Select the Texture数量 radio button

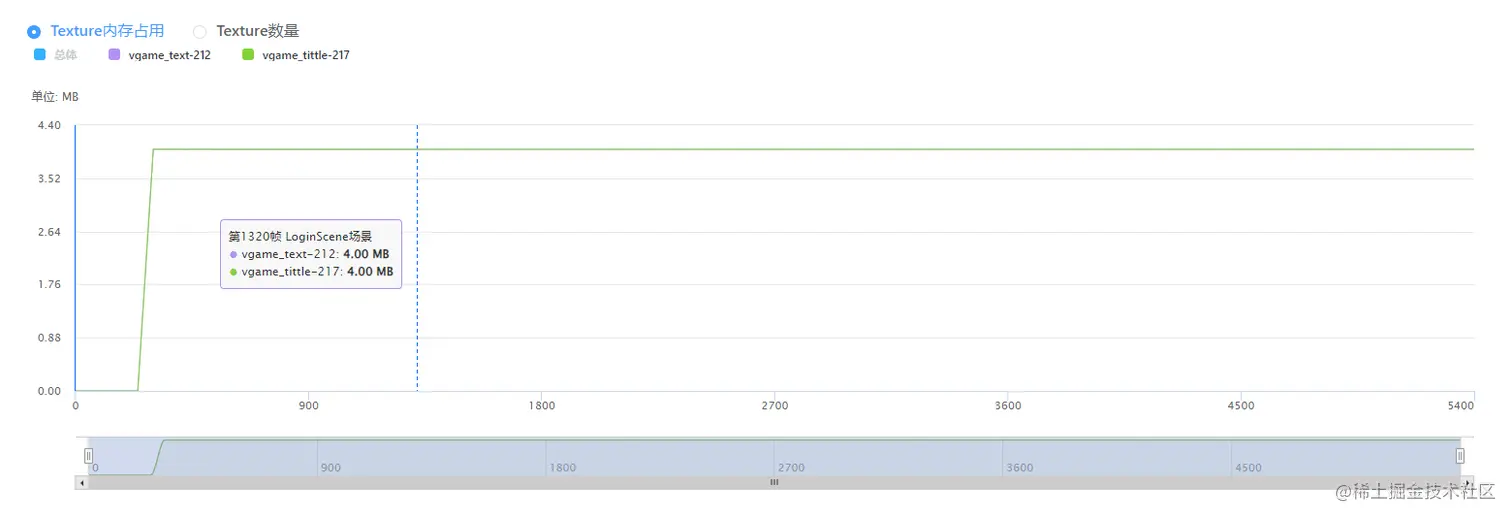point(200,32)
